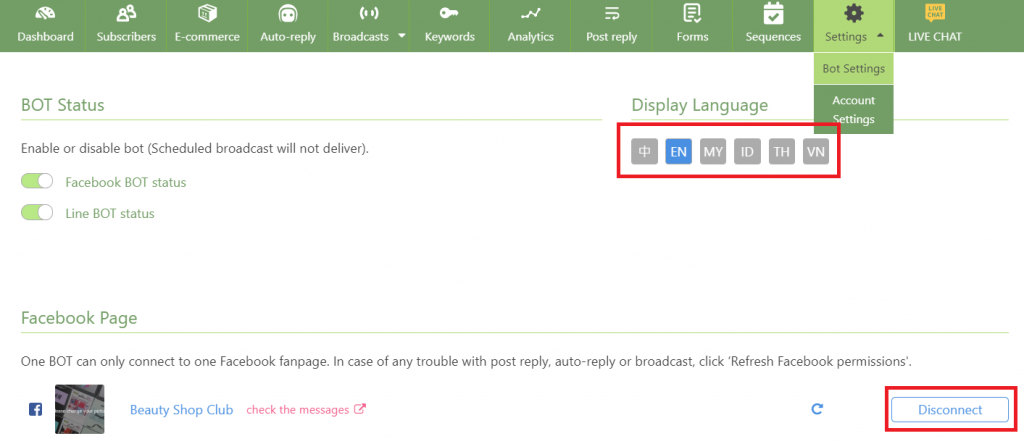Click the Line BOT status label
Screen dimensions: 1024x444
[x=110, y=214]
